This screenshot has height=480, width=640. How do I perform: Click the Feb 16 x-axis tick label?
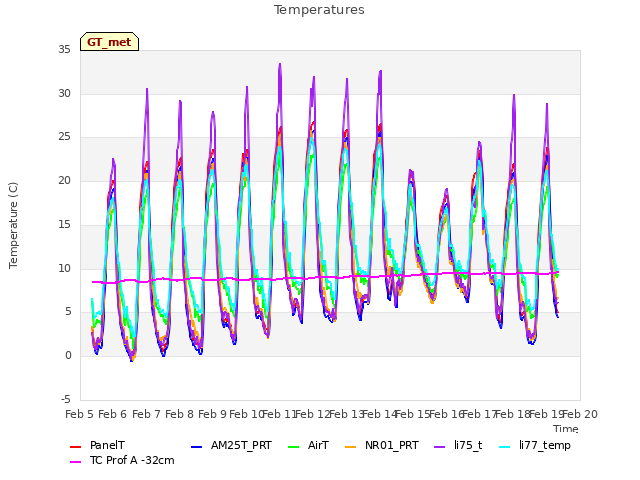pyautogui.click(x=446, y=414)
